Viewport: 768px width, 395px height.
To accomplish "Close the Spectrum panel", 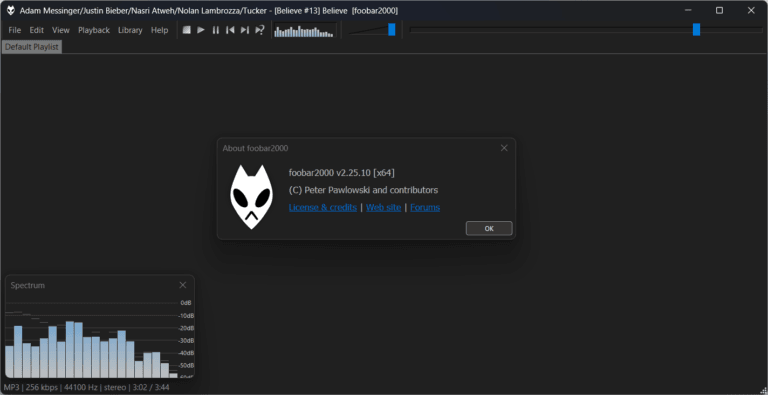I will point(183,285).
